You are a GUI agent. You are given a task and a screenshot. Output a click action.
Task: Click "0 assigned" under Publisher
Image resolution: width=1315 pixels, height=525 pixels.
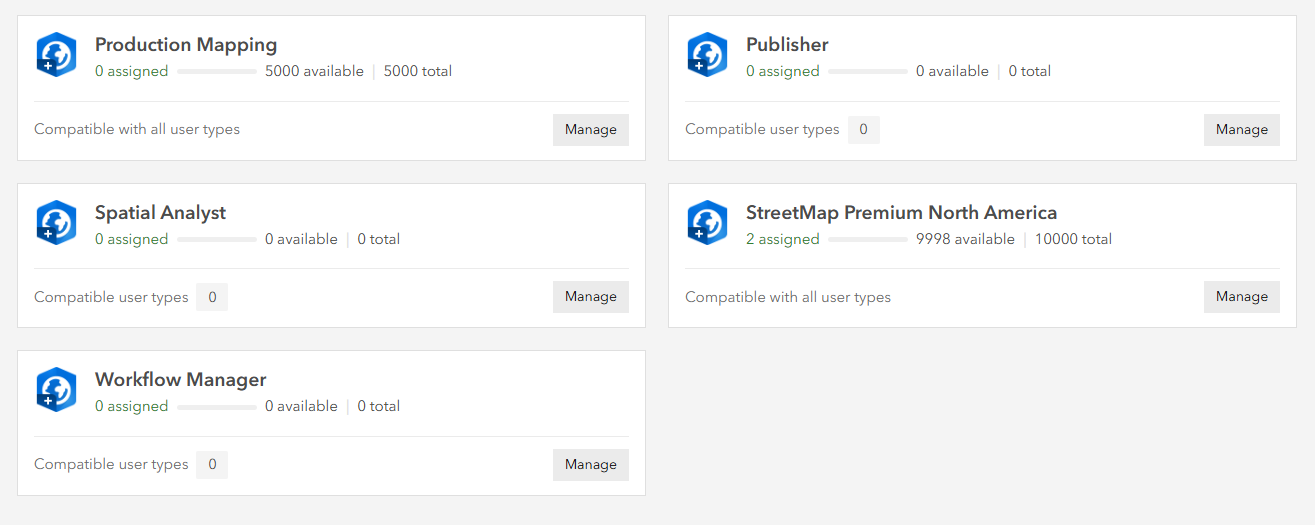[783, 72]
